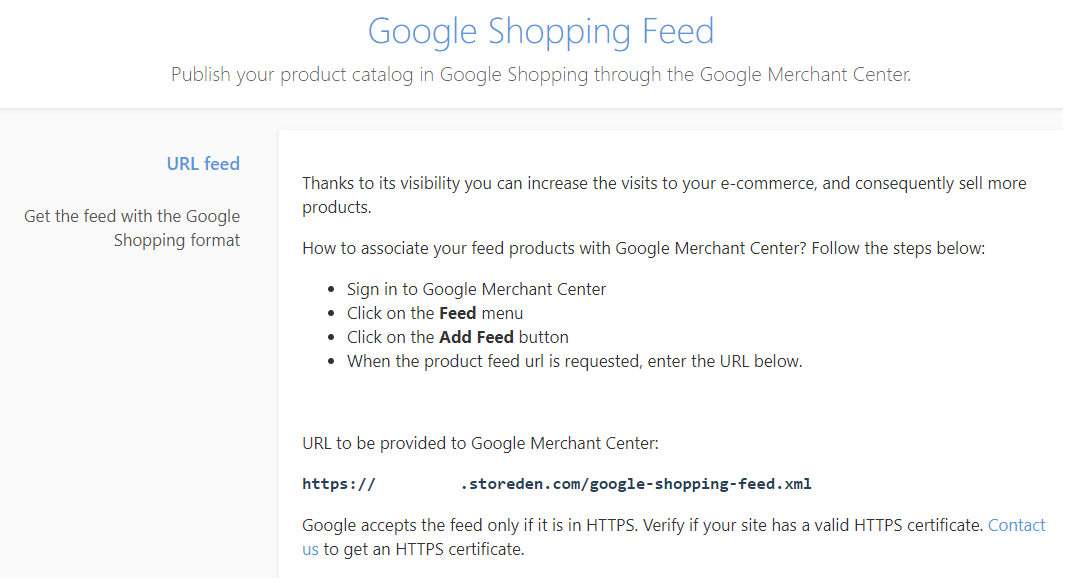Click the subtitle "Publish your product catalog" line
The width and height of the screenshot is (1076, 583).
(541, 75)
